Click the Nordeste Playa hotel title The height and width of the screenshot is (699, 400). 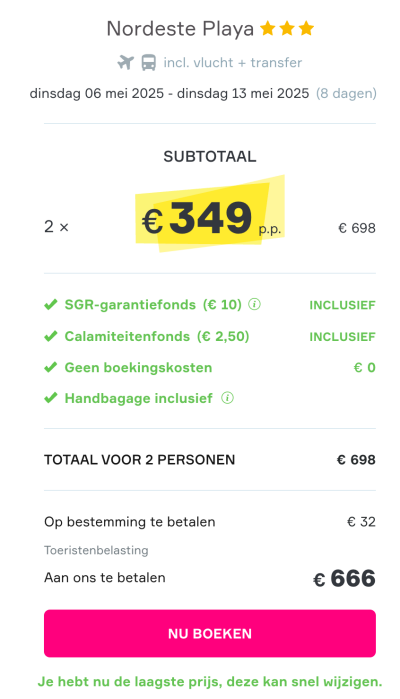[x=180, y=29]
